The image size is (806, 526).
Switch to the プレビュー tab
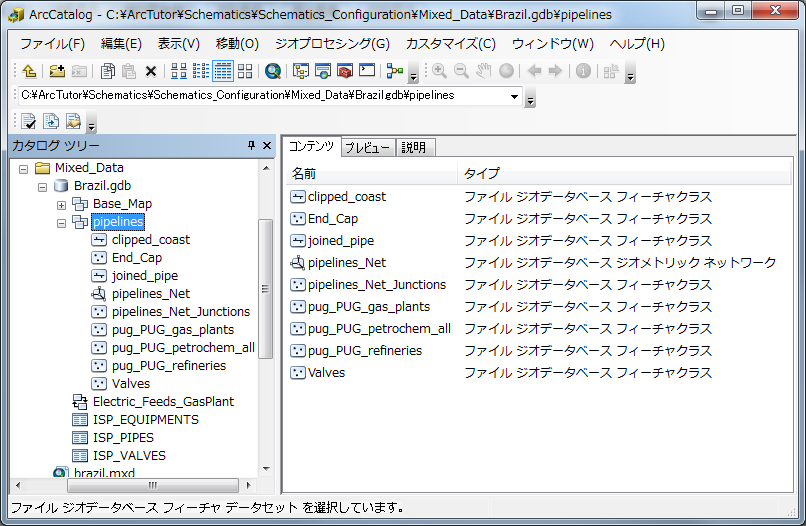[367, 148]
